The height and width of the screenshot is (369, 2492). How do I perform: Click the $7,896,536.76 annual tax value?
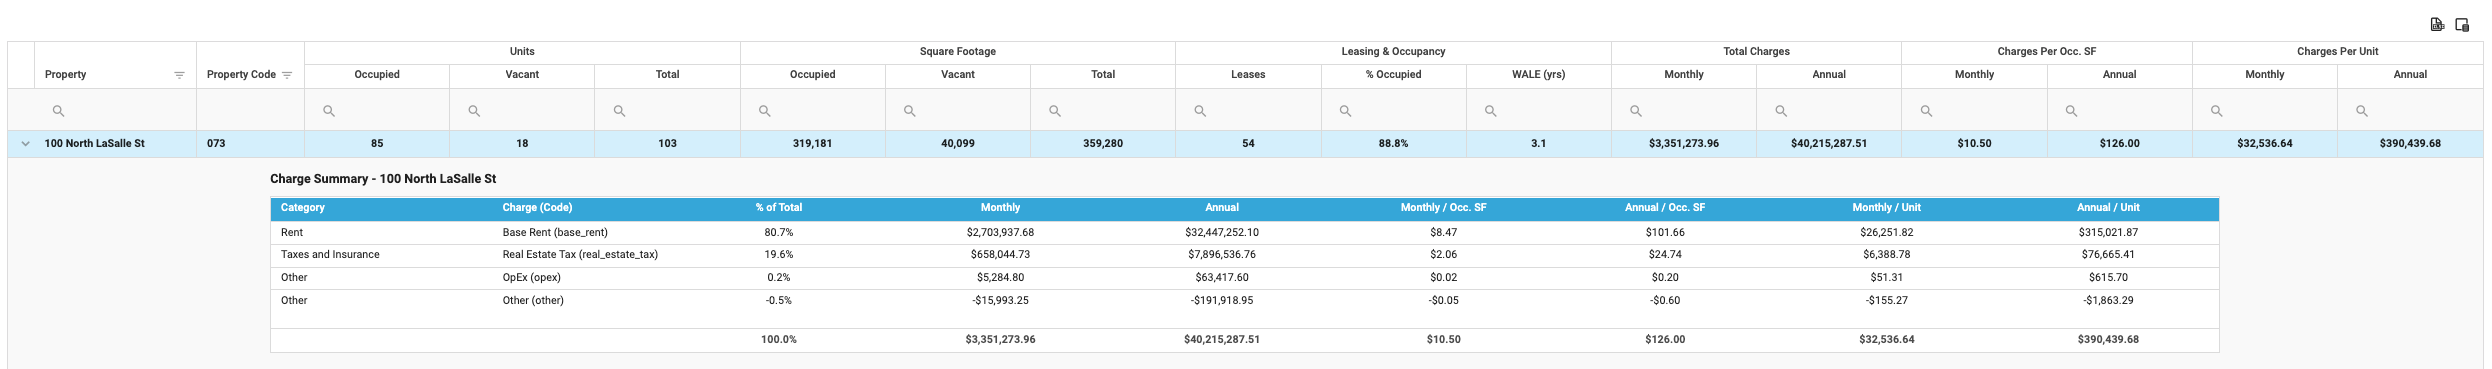click(1222, 255)
